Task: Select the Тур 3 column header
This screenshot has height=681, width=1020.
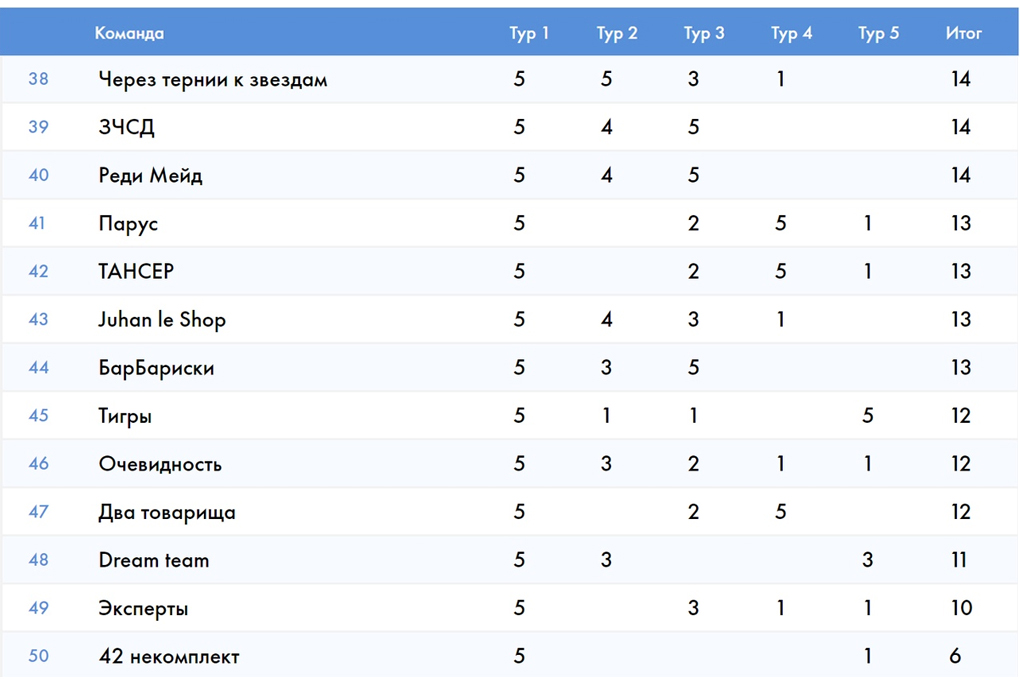Action: [704, 33]
